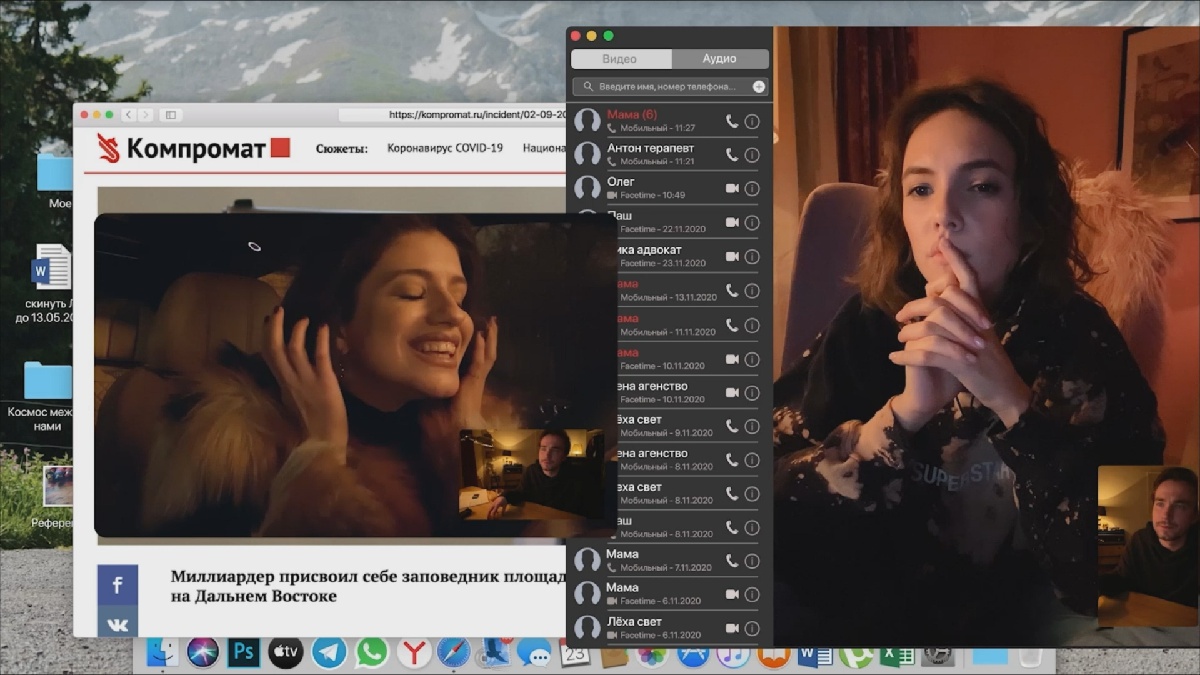
Task: Start a video call with Олег
Action: [732, 188]
